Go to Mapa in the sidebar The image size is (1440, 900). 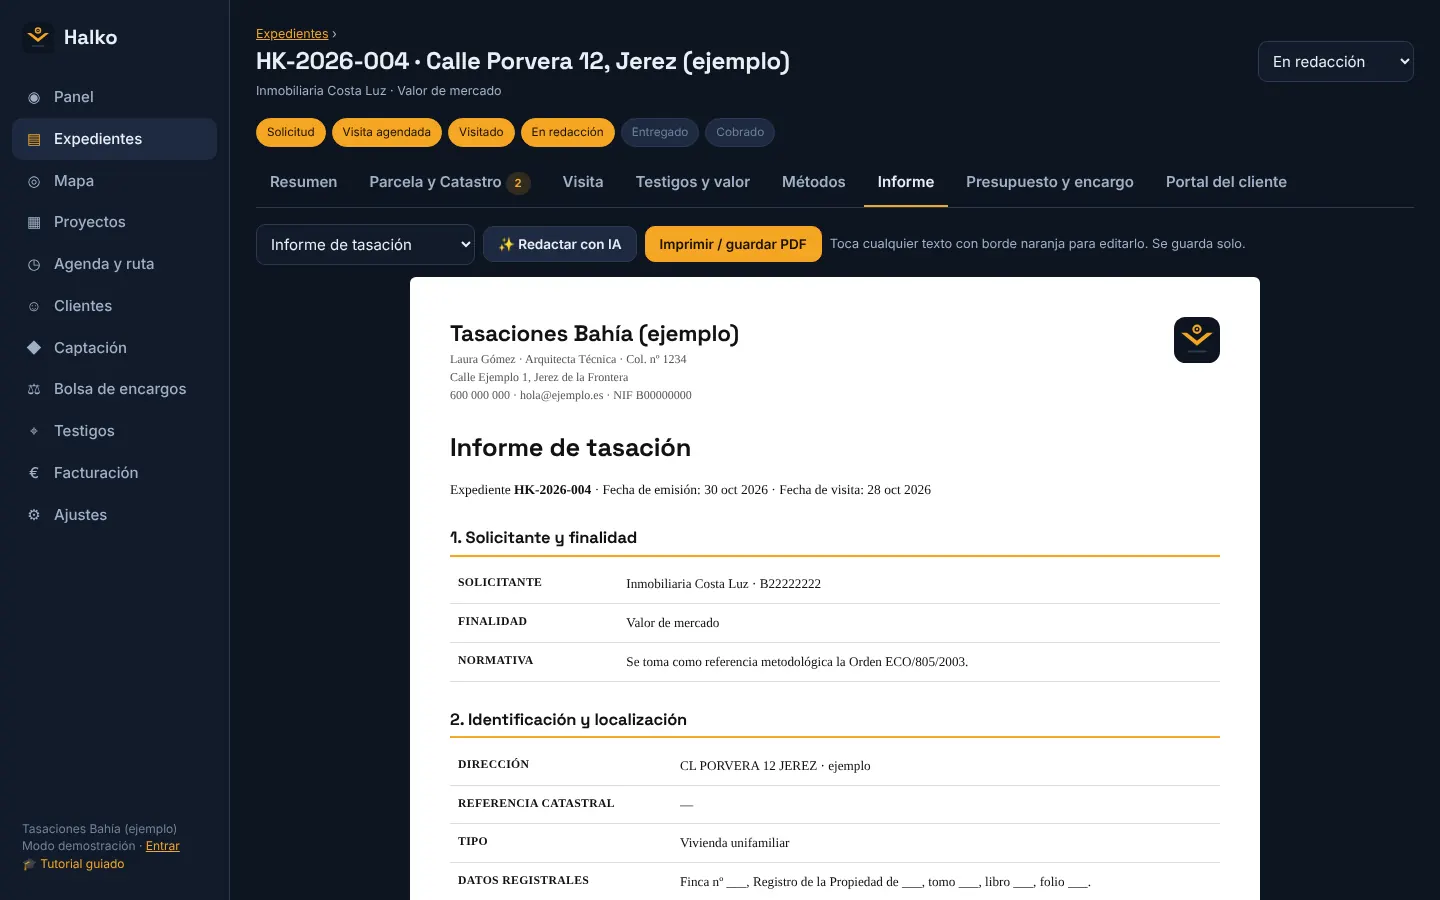tap(114, 181)
